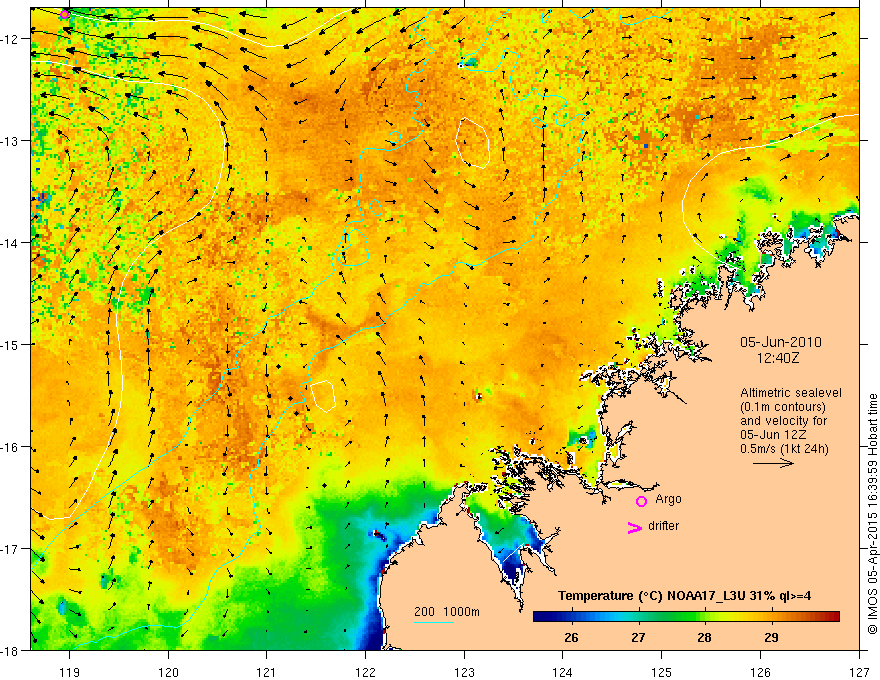Click the Argo float marker near 119°E

[x=65, y=14]
